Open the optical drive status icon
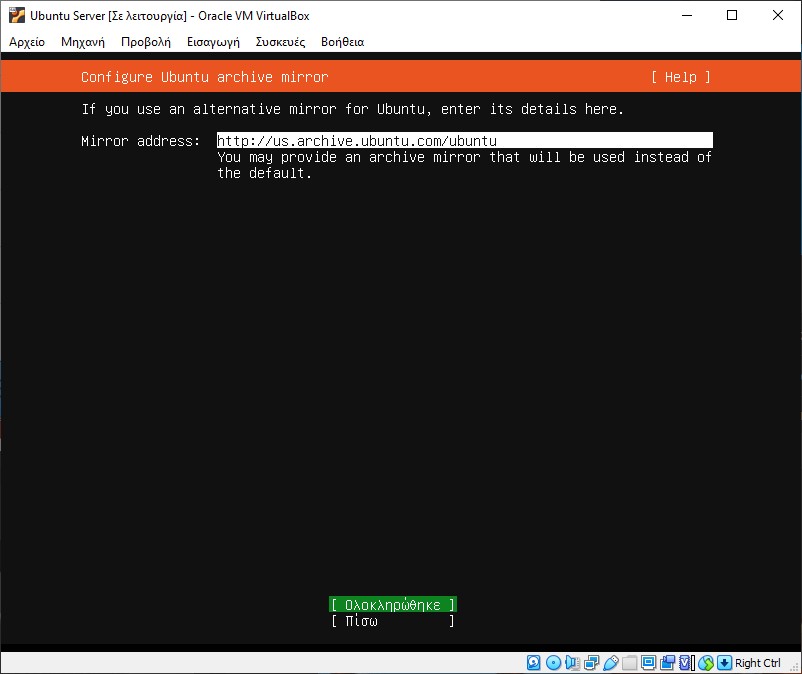This screenshot has height=674, width=802. click(x=553, y=663)
